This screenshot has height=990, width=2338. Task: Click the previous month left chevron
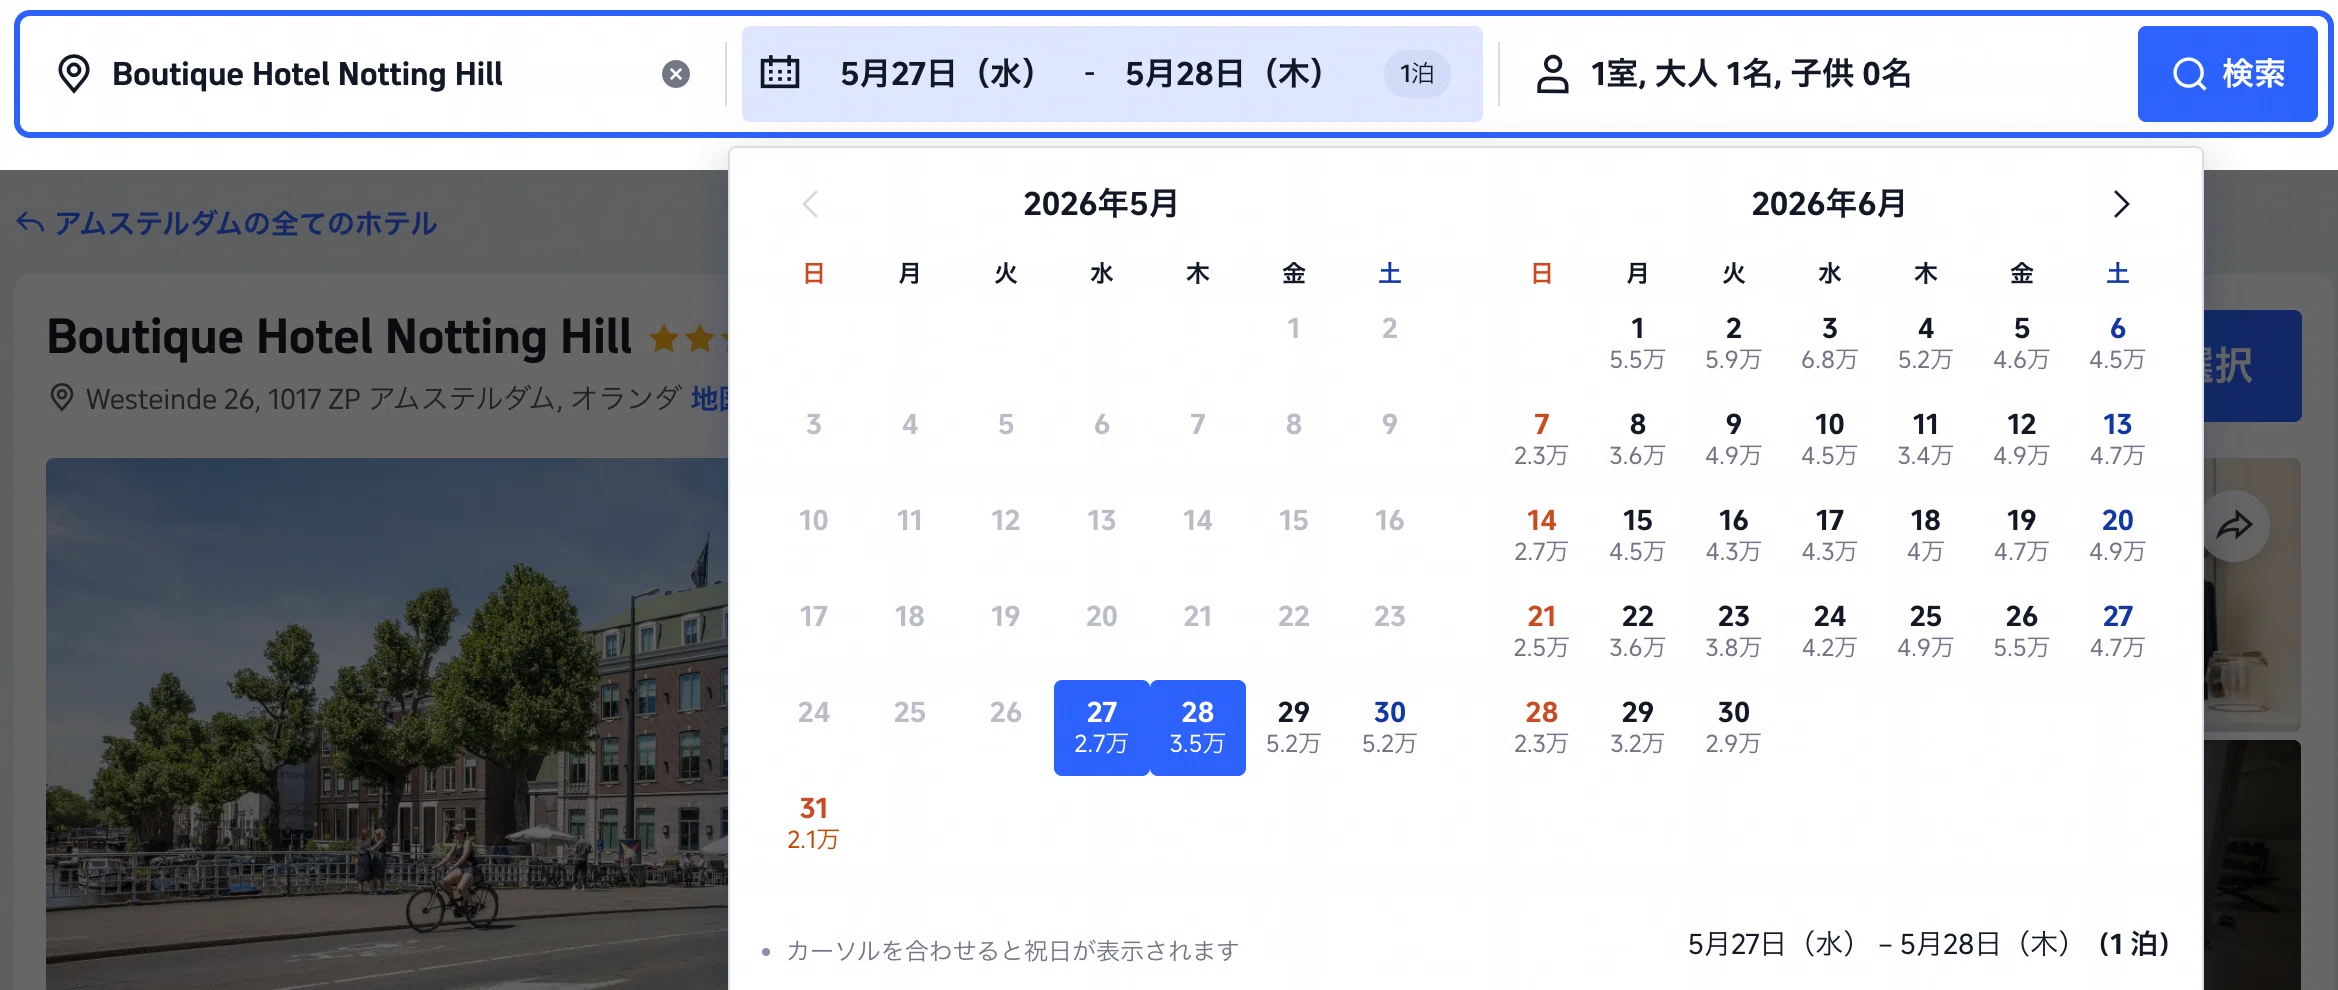(811, 204)
